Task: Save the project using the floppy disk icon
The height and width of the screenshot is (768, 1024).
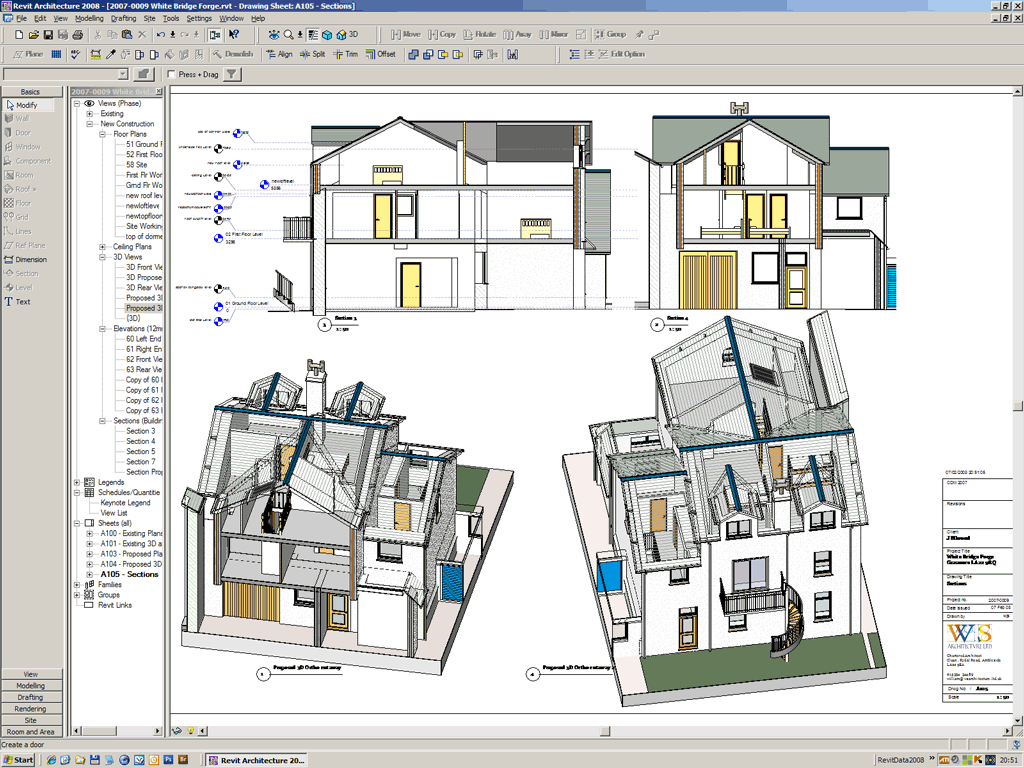Action: coord(48,35)
